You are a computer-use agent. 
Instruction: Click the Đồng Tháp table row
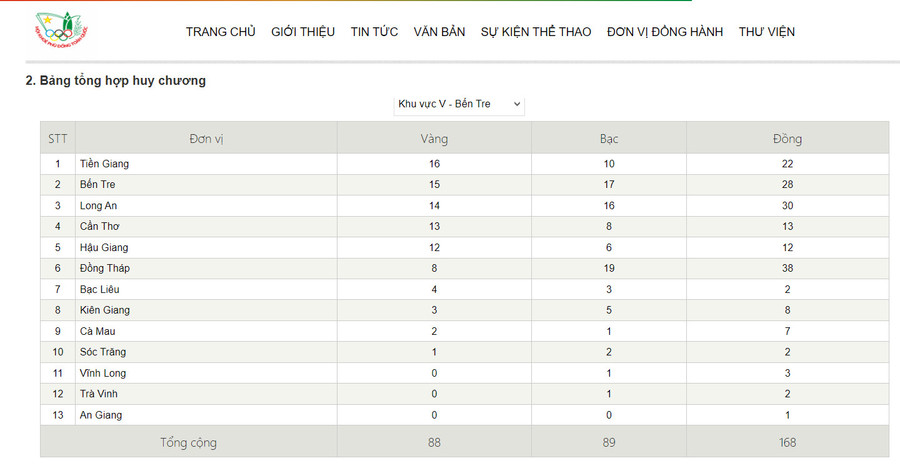point(105,268)
